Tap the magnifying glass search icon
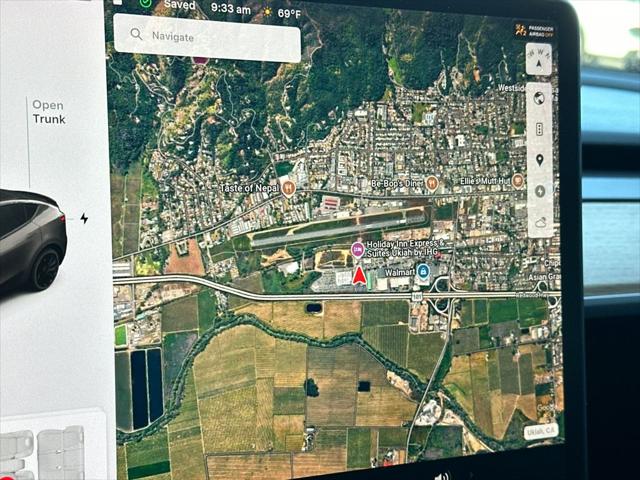 pyautogui.click(x=136, y=34)
